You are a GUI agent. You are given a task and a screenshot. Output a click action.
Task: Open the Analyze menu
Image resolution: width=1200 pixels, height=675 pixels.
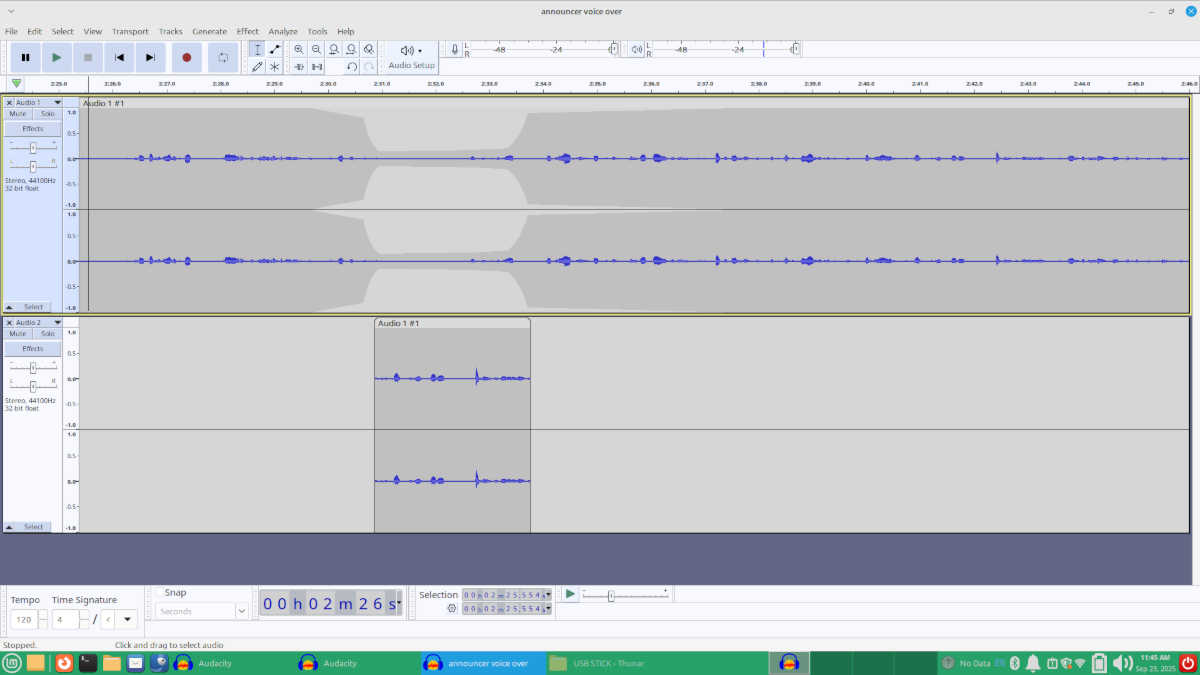(283, 31)
